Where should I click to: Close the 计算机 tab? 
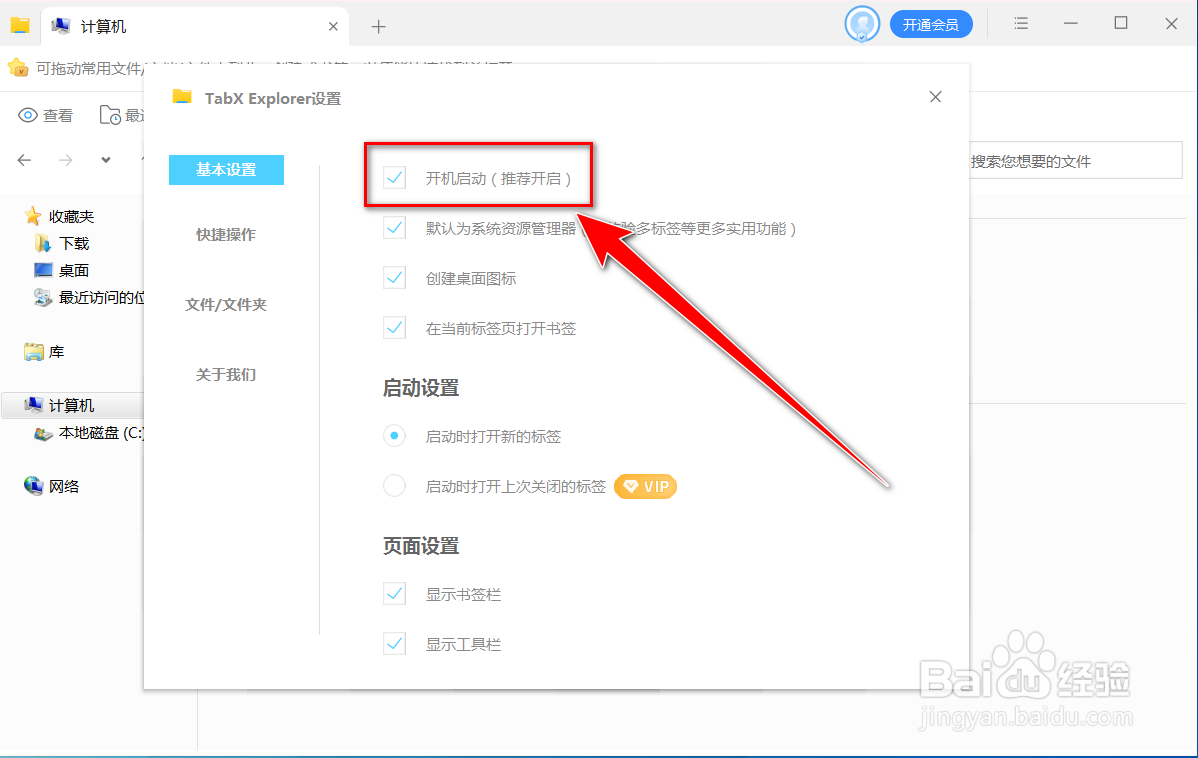333,27
